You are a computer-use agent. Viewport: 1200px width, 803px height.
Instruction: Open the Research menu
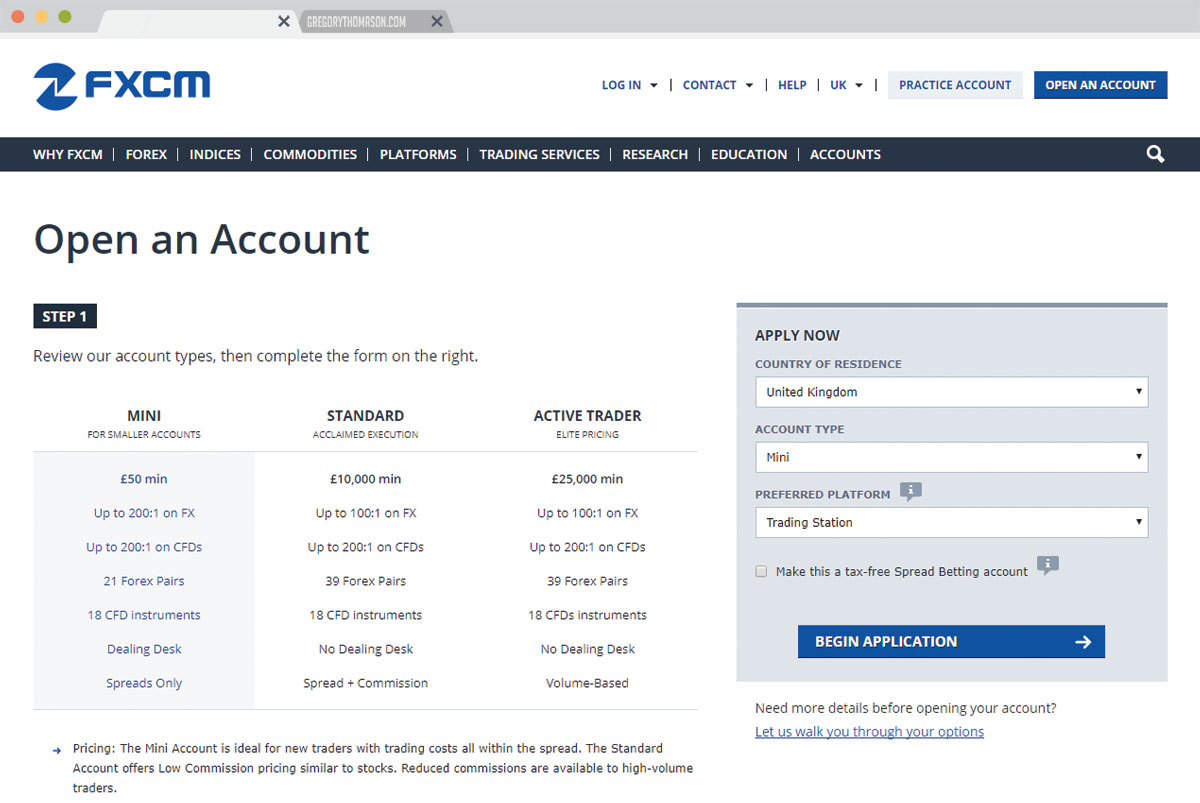coord(655,154)
